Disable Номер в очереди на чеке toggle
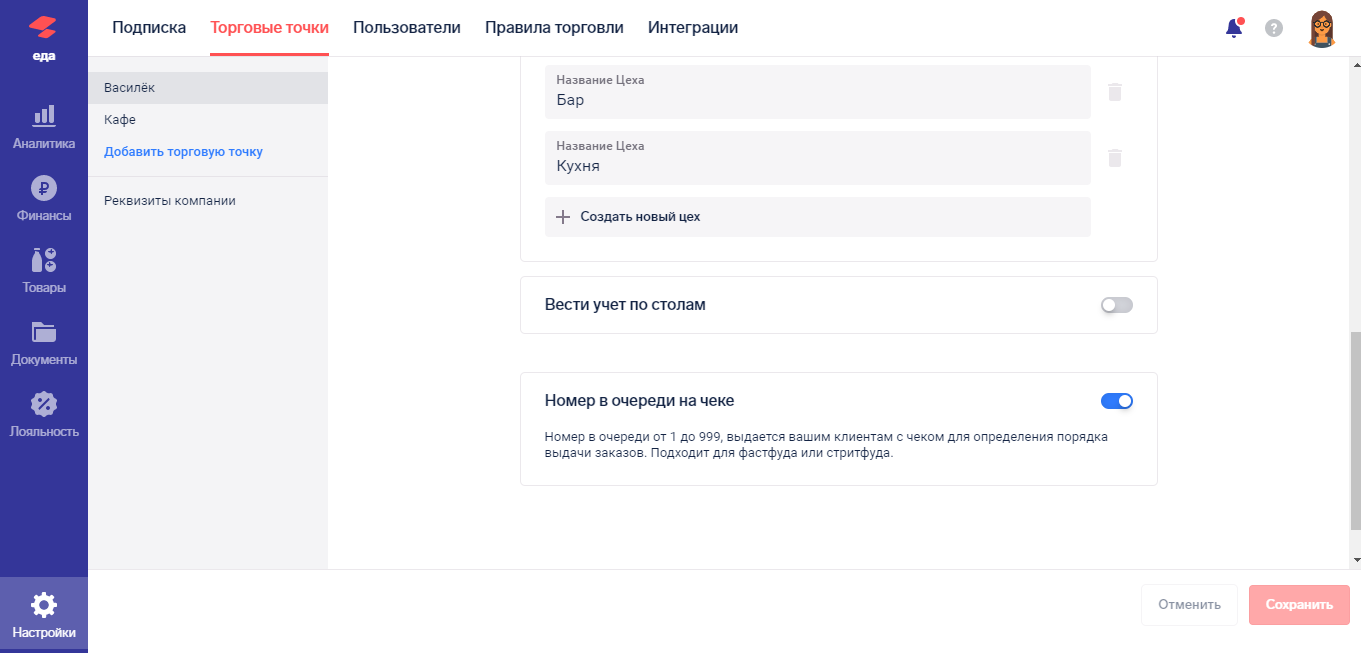The image size is (1361, 653). coord(1117,401)
